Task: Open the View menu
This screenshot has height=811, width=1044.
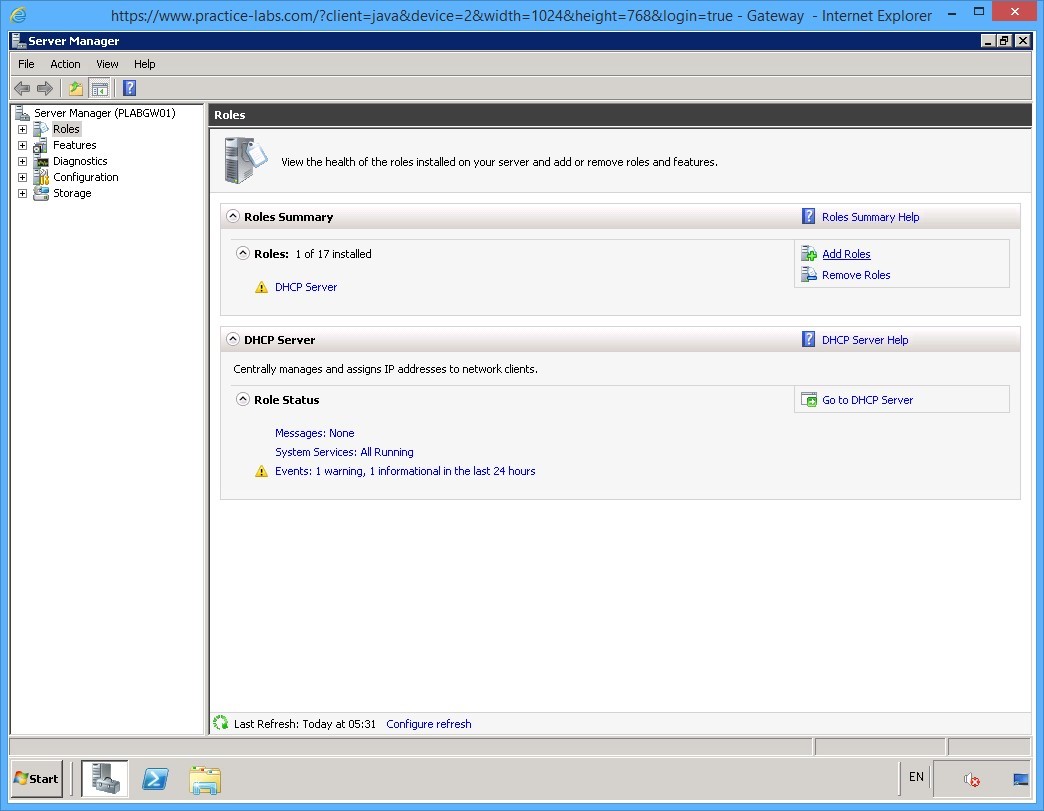Action: [x=106, y=63]
